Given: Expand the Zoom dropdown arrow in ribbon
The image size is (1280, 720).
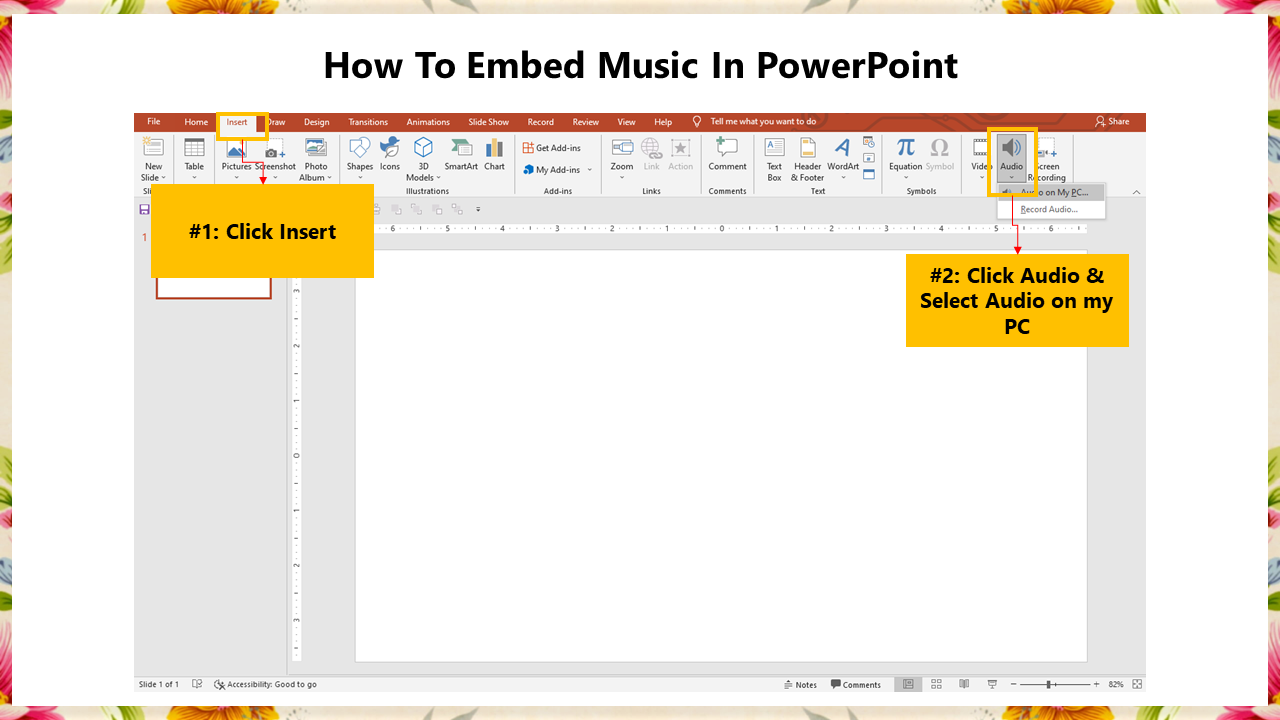Looking at the screenshot, I should 622,178.
